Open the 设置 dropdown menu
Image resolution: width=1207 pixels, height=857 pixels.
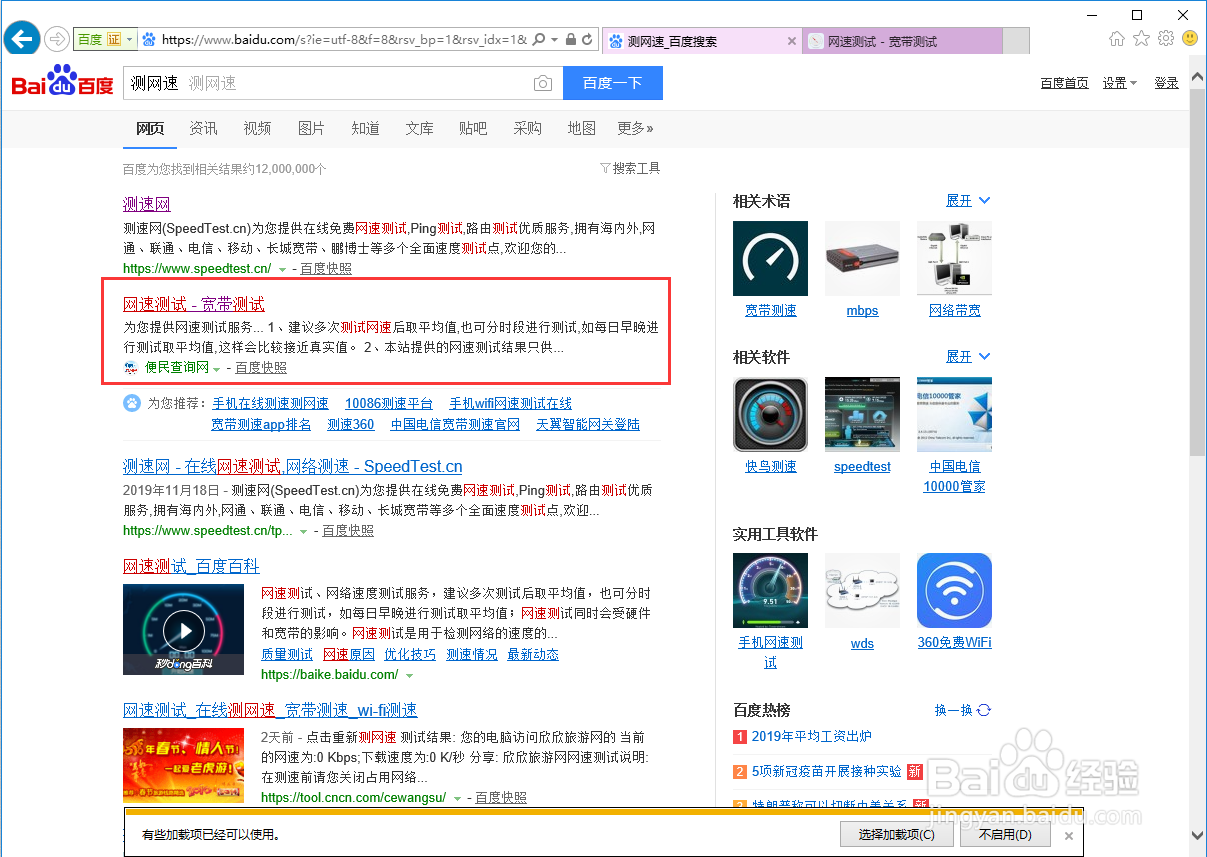1120,83
